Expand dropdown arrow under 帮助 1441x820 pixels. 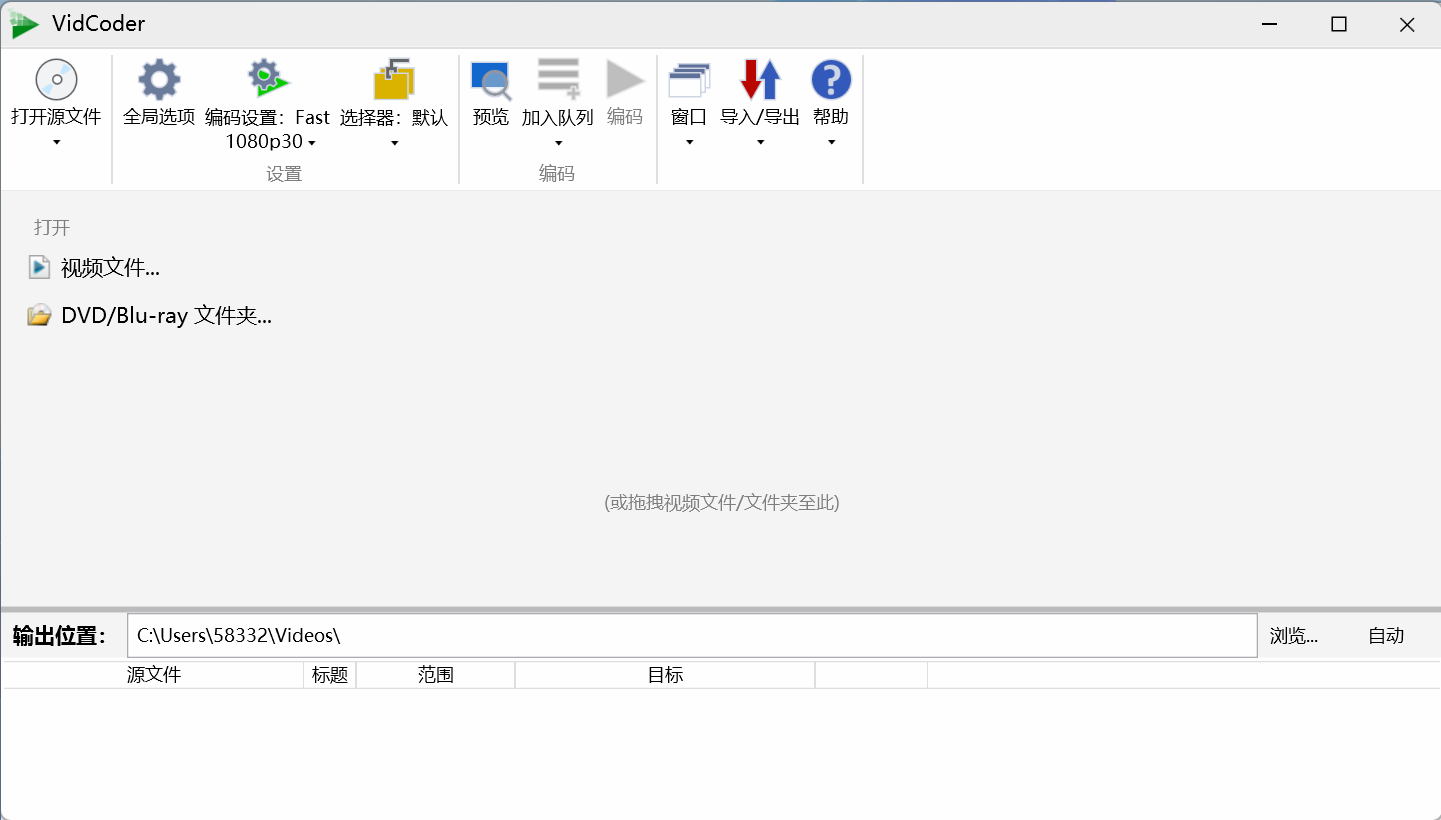coord(831,143)
